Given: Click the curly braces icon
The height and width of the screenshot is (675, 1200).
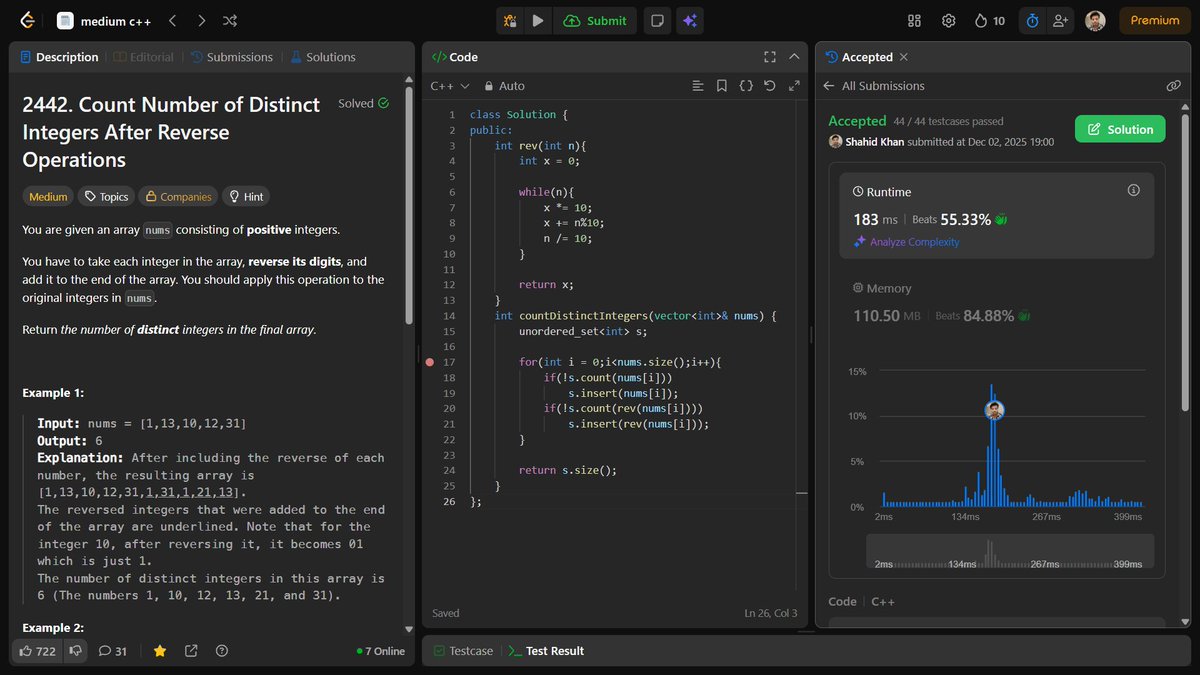Looking at the screenshot, I should click(746, 86).
